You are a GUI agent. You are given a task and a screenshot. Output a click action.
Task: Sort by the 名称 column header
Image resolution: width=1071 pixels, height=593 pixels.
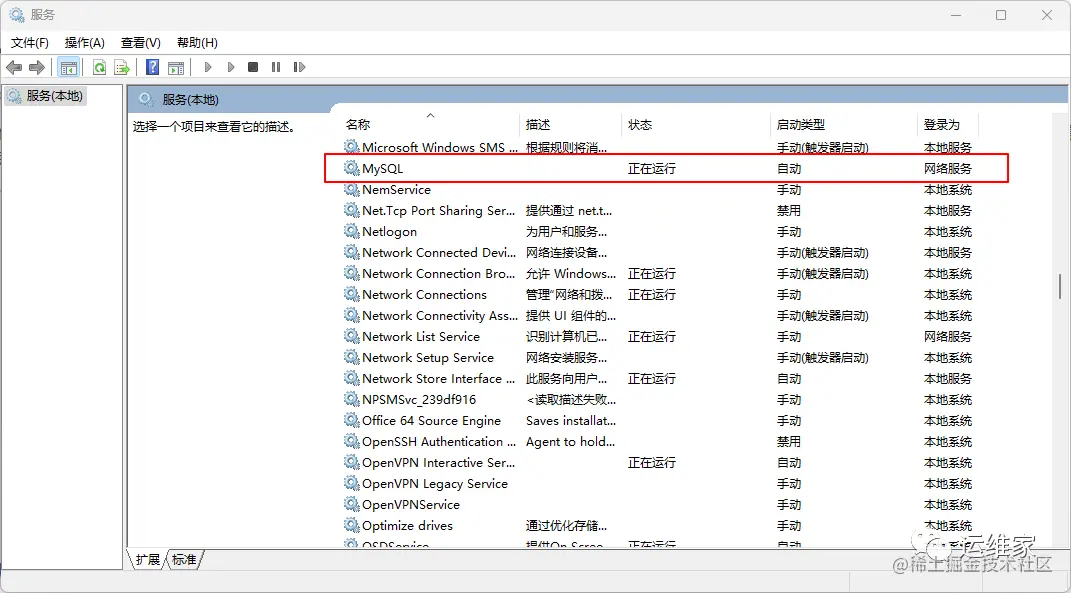(358, 124)
